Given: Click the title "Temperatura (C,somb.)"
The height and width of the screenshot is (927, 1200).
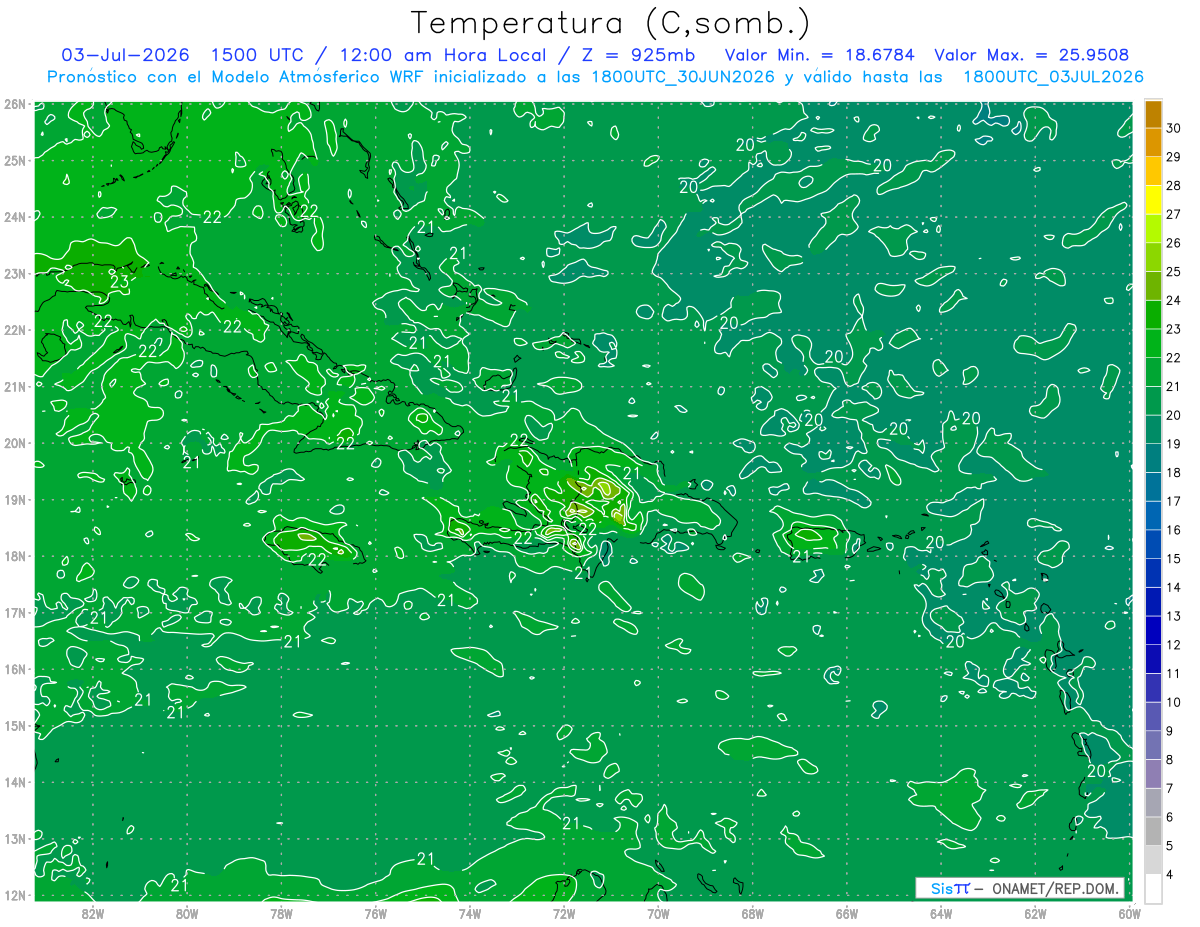Looking at the screenshot, I should click(x=611, y=23).
